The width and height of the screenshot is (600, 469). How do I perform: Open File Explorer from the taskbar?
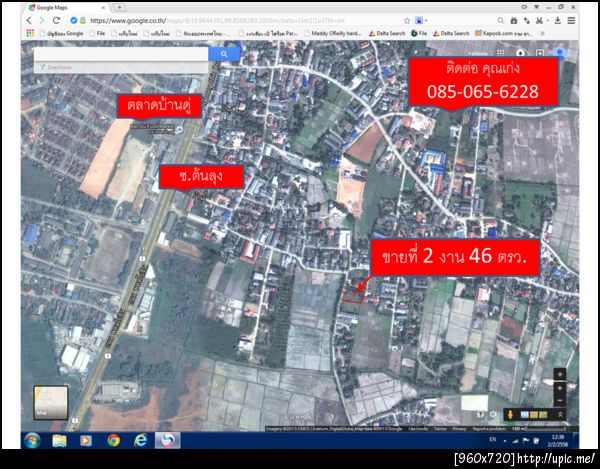tap(59, 441)
